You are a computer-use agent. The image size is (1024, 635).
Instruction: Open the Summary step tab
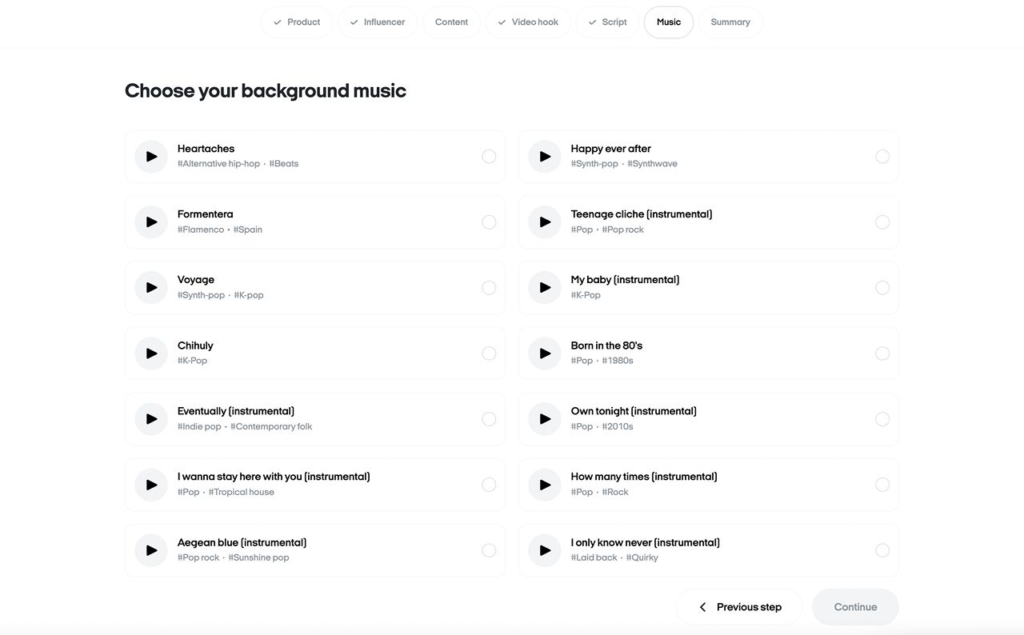click(730, 22)
